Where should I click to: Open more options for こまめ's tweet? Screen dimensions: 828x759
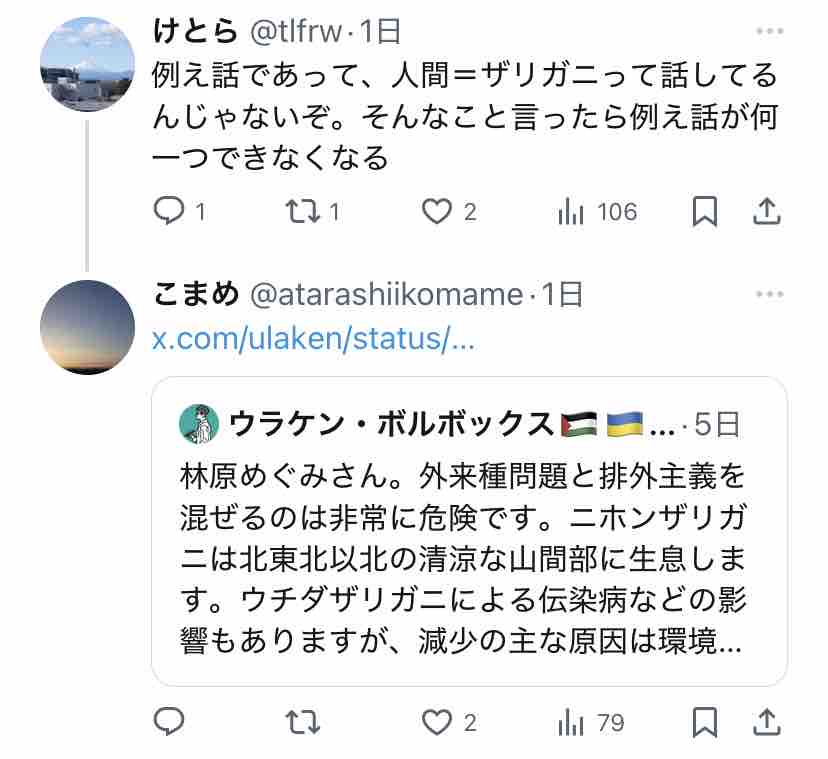(769, 294)
